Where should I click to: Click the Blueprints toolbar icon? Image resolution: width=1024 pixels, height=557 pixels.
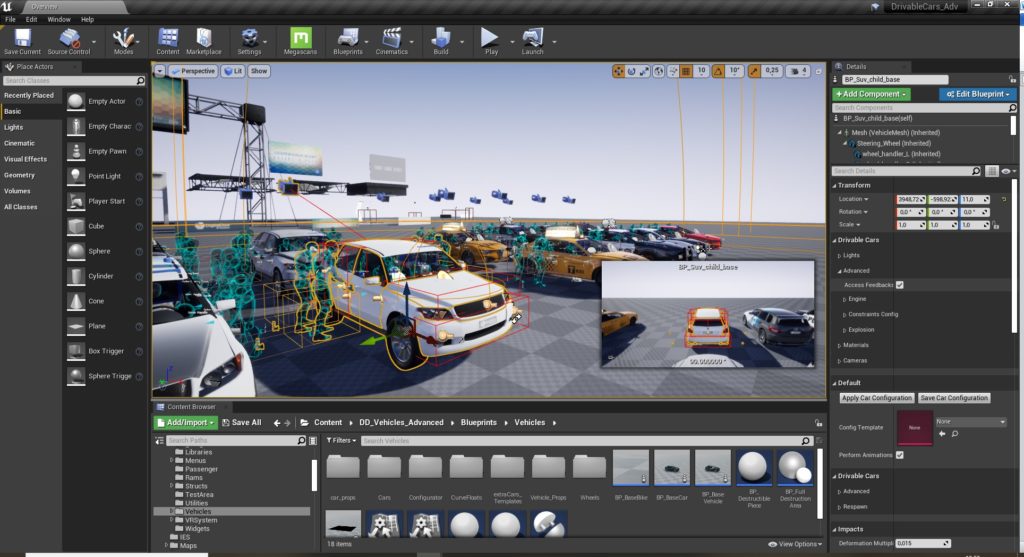347,40
